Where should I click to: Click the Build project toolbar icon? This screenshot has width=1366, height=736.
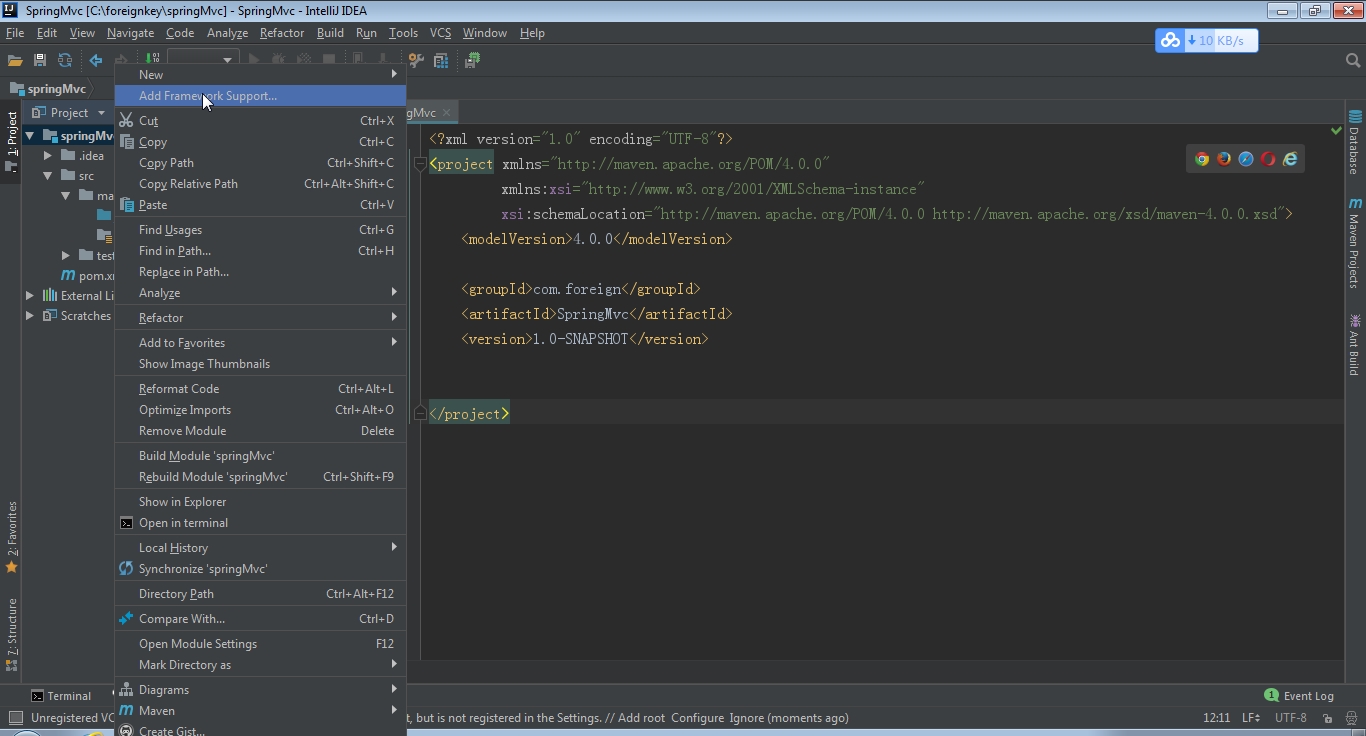(152, 60)
